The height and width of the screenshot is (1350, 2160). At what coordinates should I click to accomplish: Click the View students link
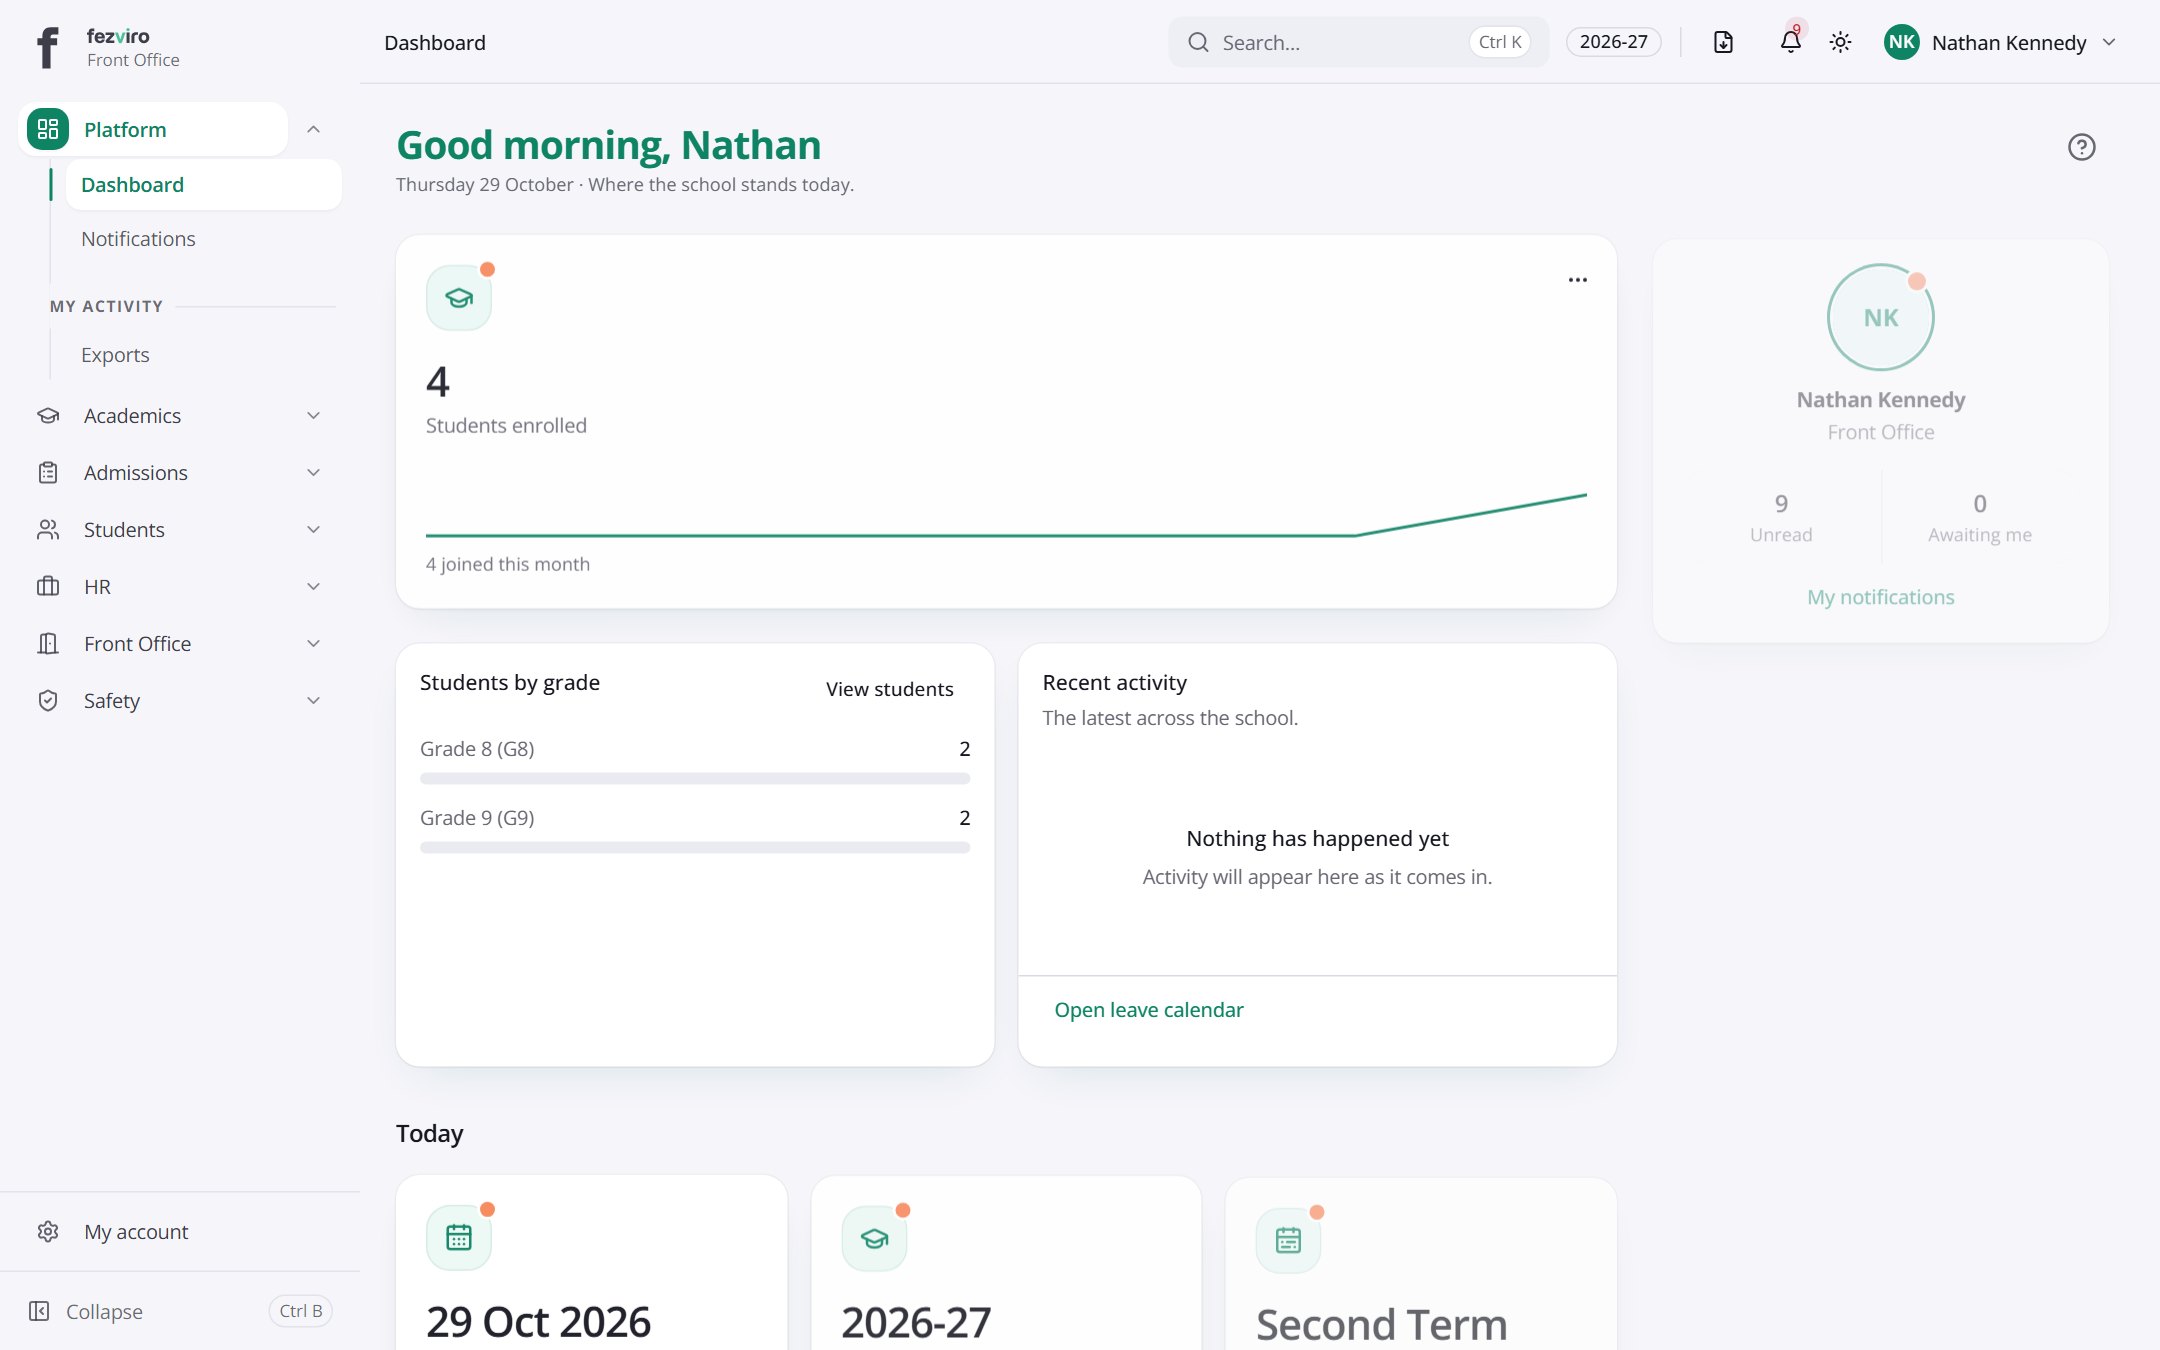889,688
